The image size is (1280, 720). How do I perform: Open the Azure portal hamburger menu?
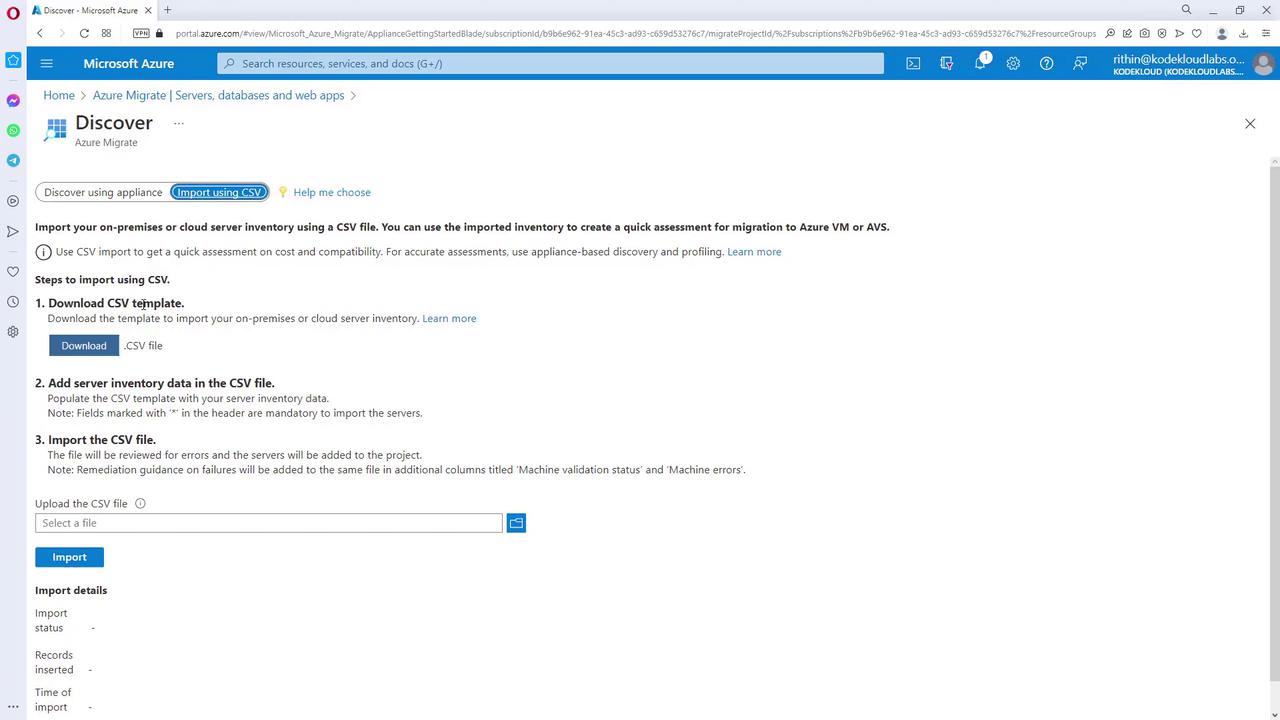tap(46, 63)
